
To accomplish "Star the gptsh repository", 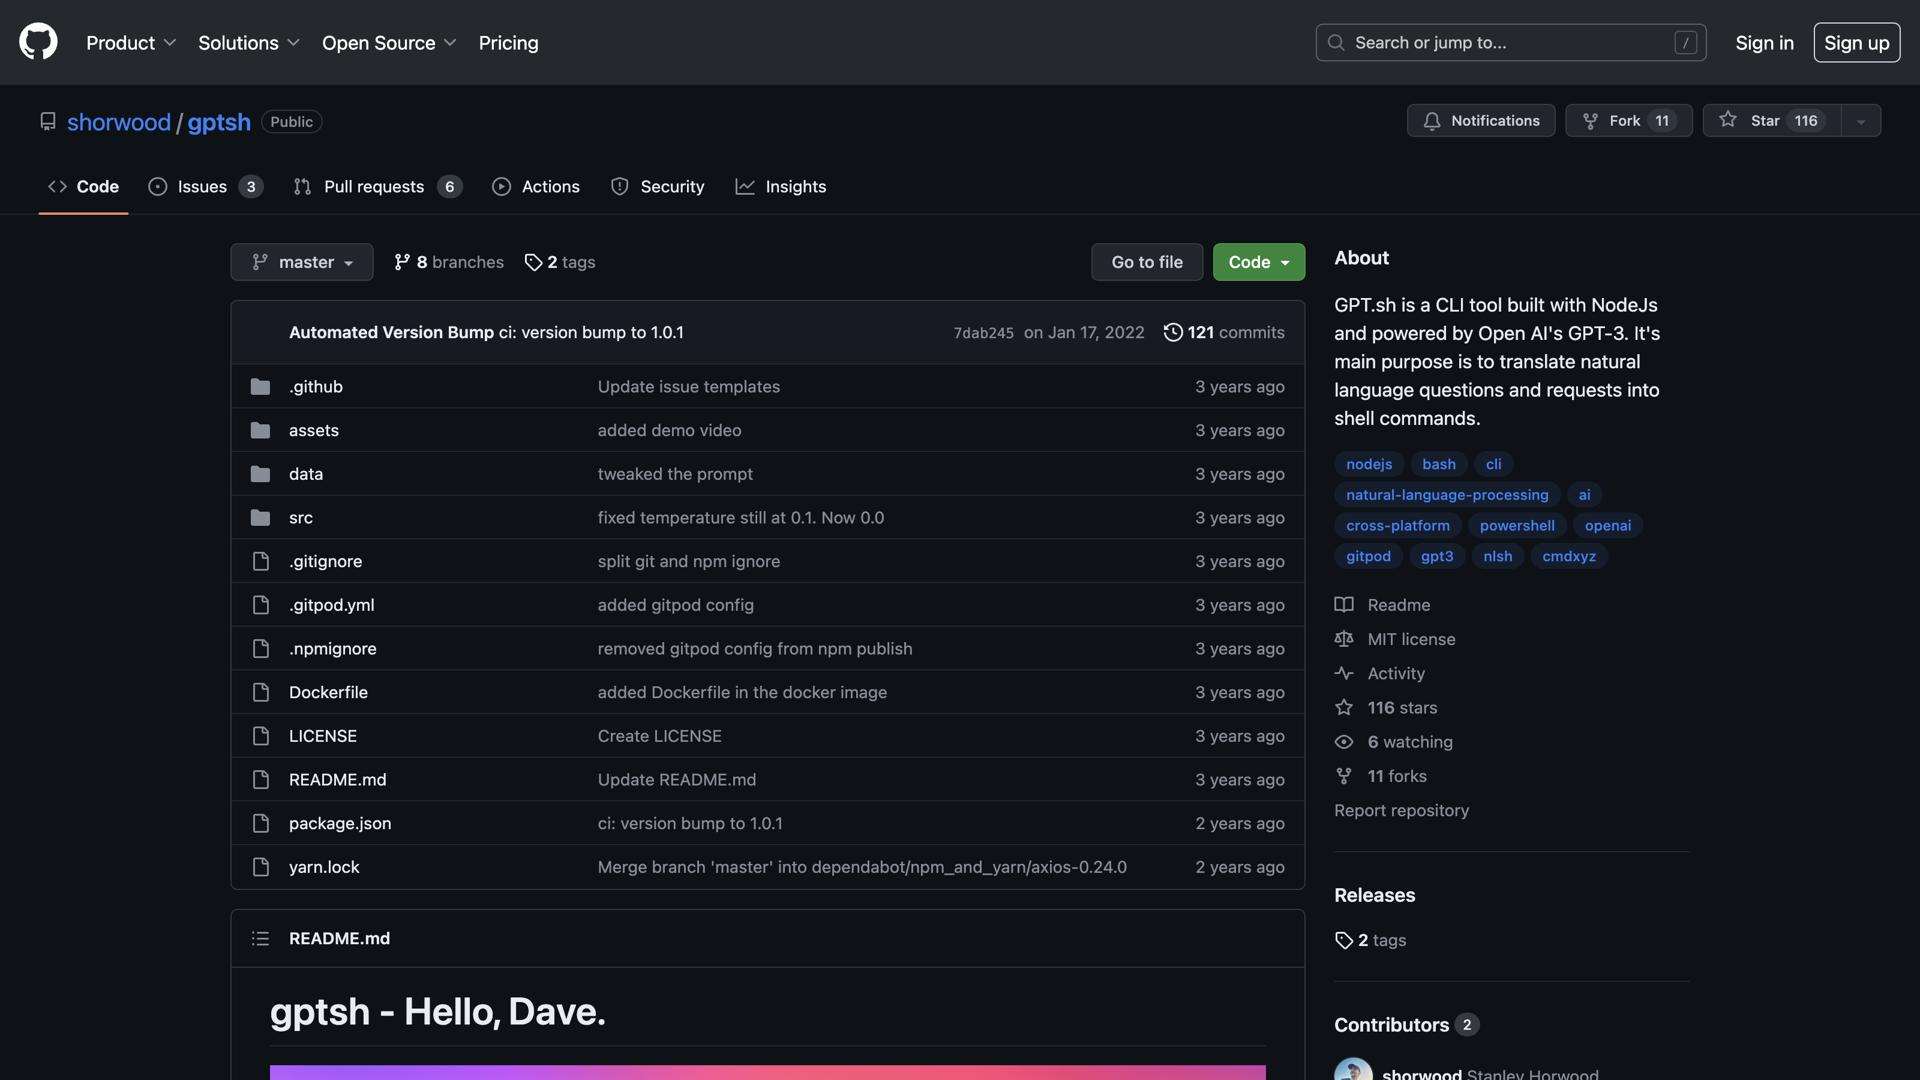I will point(1771,120).
